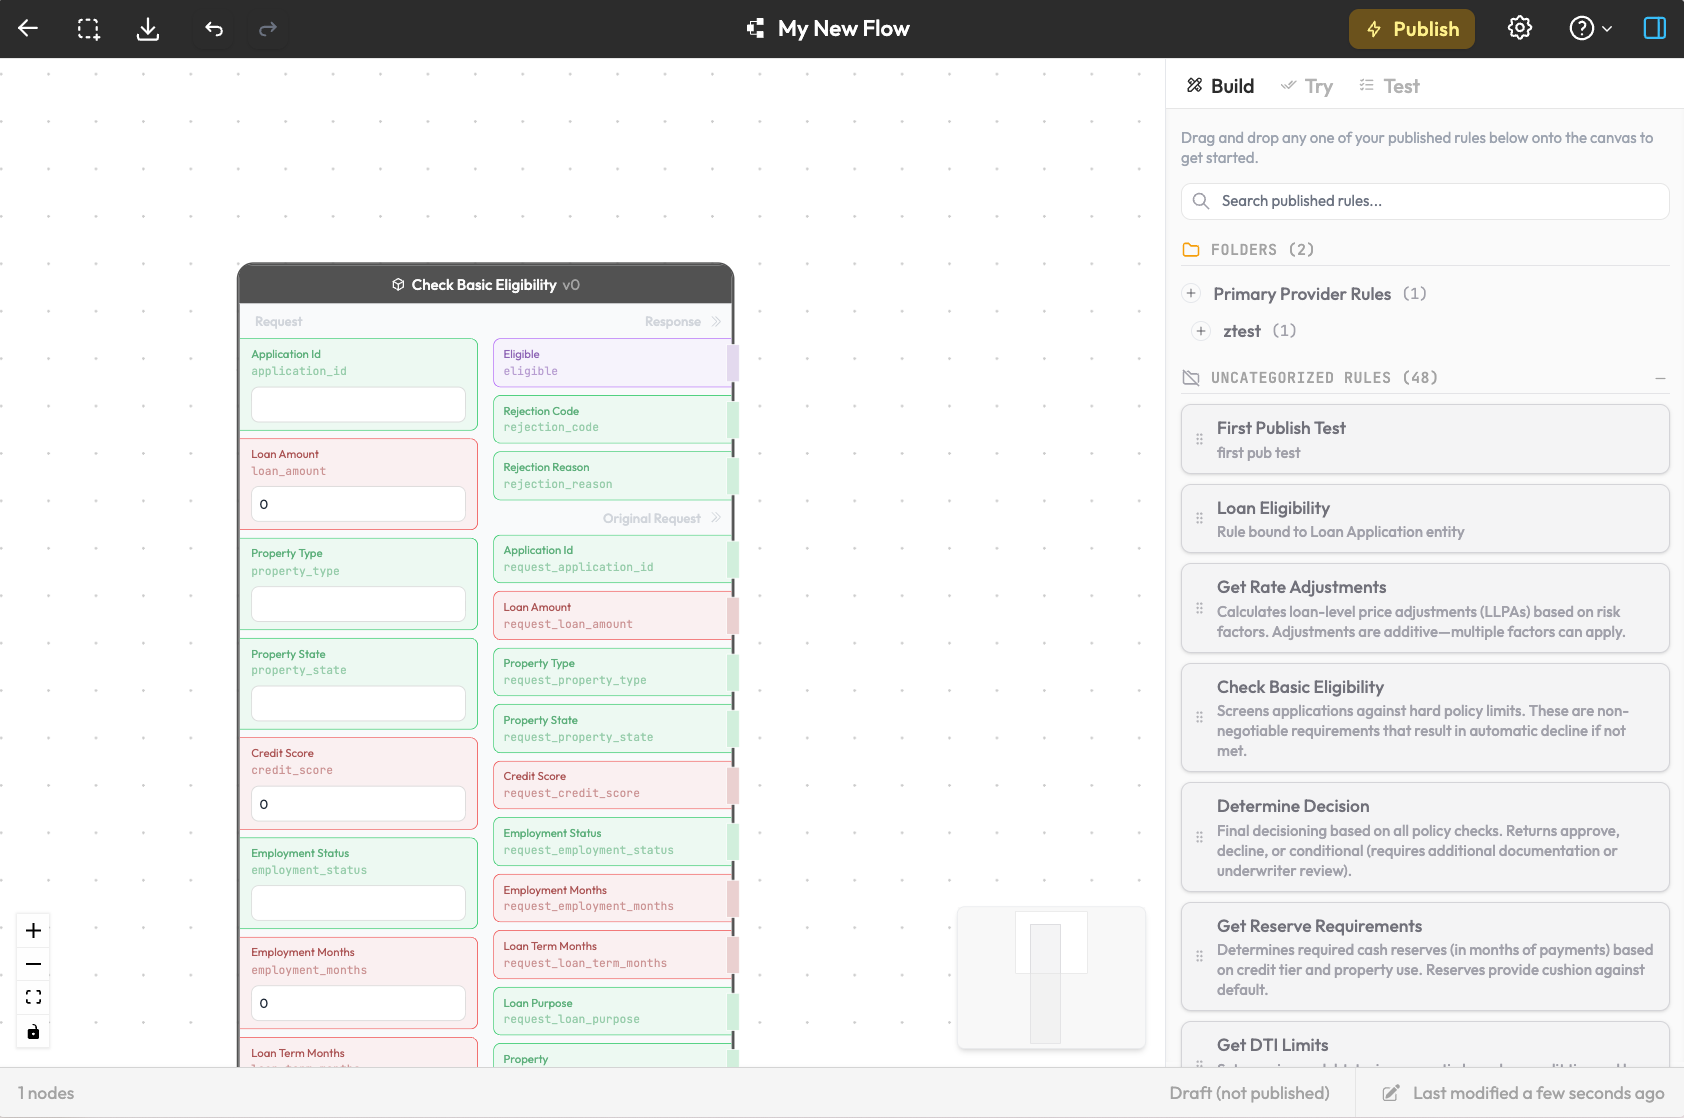Zoom out on the canvas

(33, 963)
